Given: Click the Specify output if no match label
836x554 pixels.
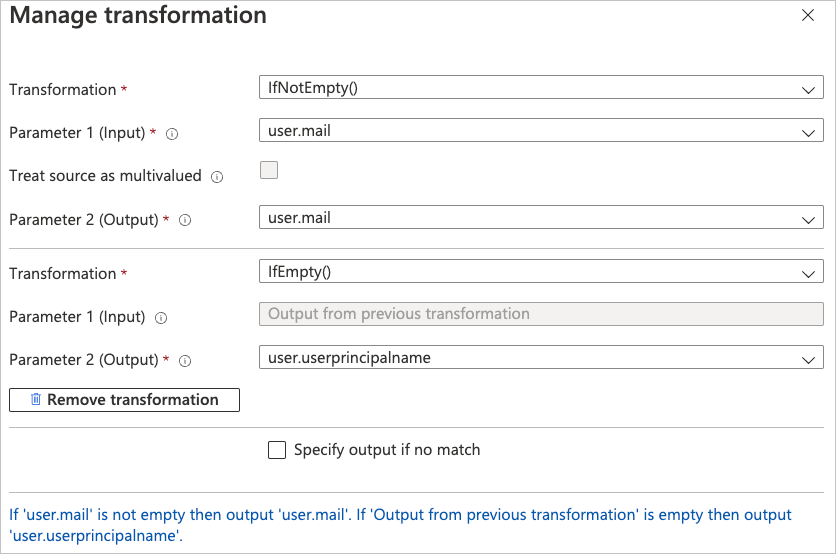Looking at the screenshot, I should pos(387,450).
